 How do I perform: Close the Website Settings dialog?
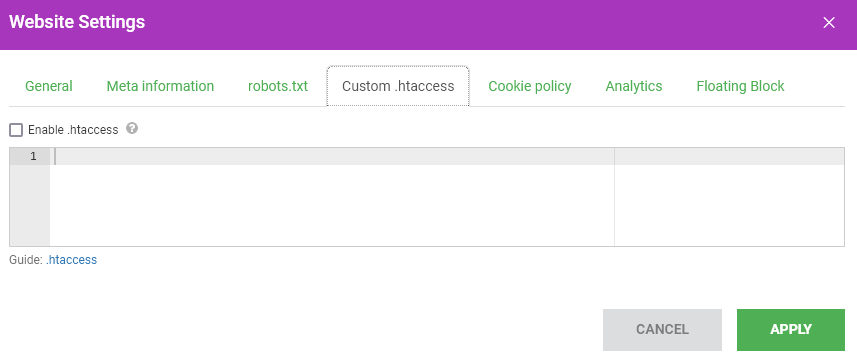[x=829, y=22]
